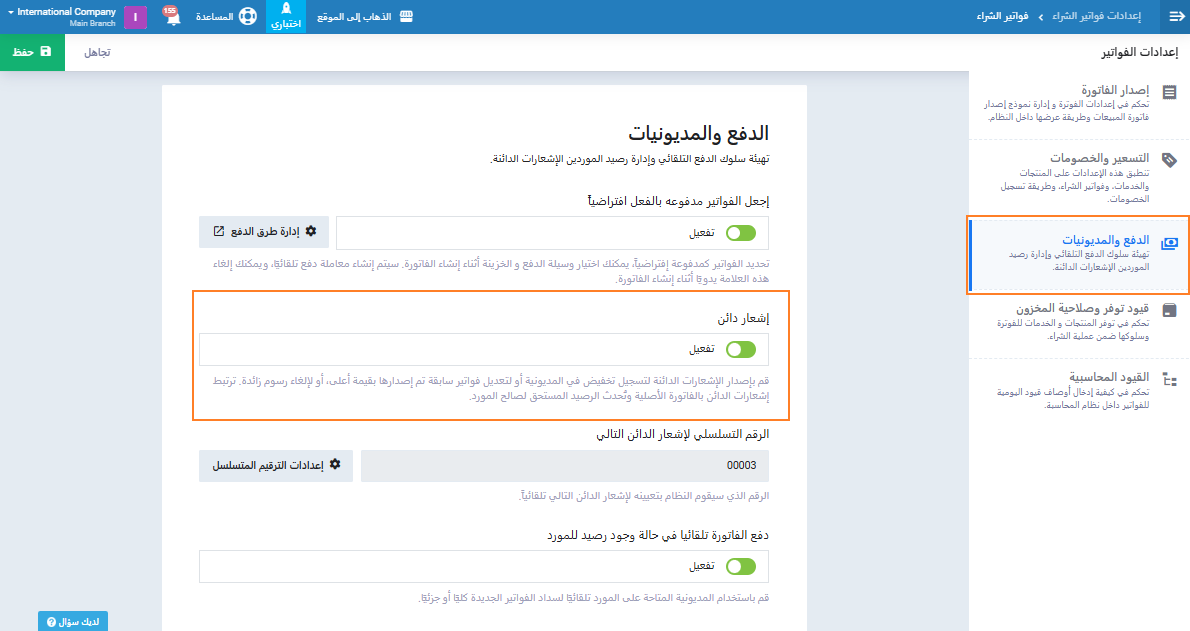Disable the default paid invoices toggle
The width and height of the screenshot is (1190, 631).
click(x=741, y=233)
